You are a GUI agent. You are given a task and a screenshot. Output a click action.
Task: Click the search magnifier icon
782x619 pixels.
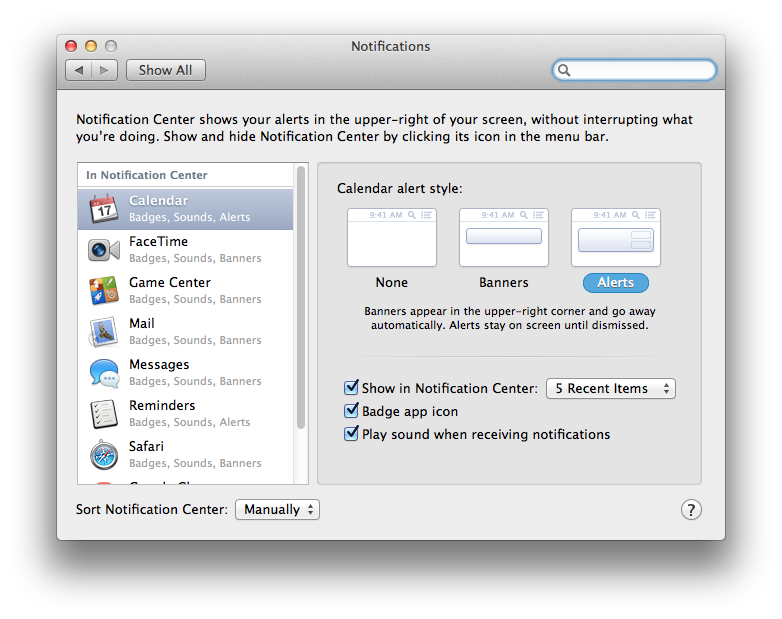click(x=564, y=70)
